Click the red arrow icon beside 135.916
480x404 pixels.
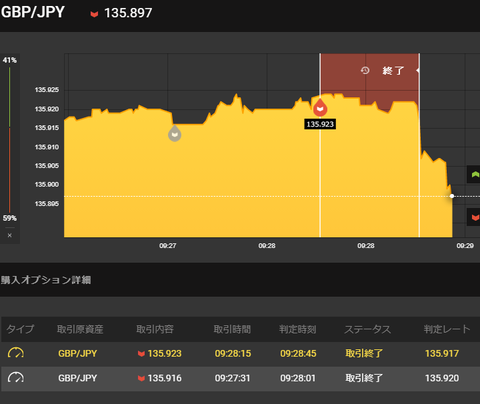click(x=141, y=378)
